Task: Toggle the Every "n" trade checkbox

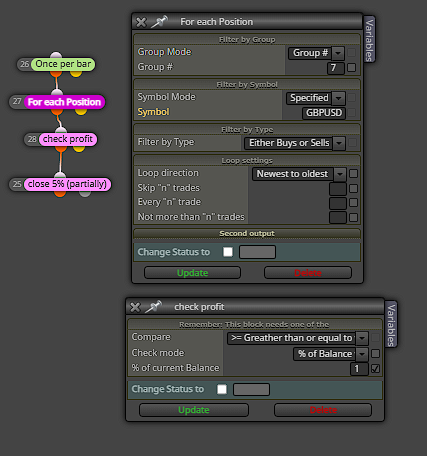Action: pos(353,203)
